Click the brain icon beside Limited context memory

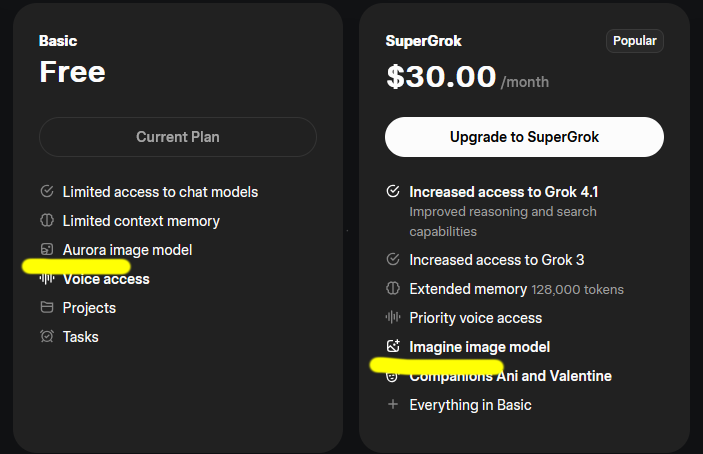(x=46, y=220)
